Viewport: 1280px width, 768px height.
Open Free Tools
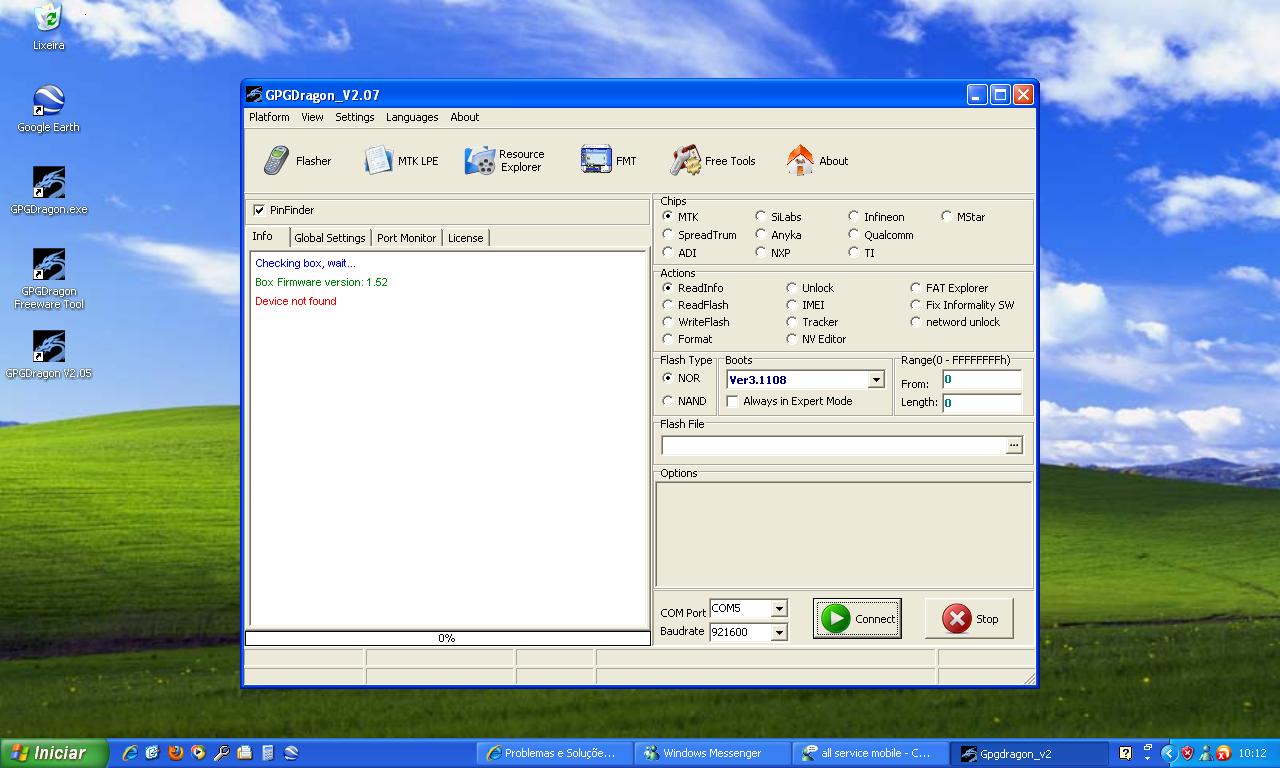713,160
